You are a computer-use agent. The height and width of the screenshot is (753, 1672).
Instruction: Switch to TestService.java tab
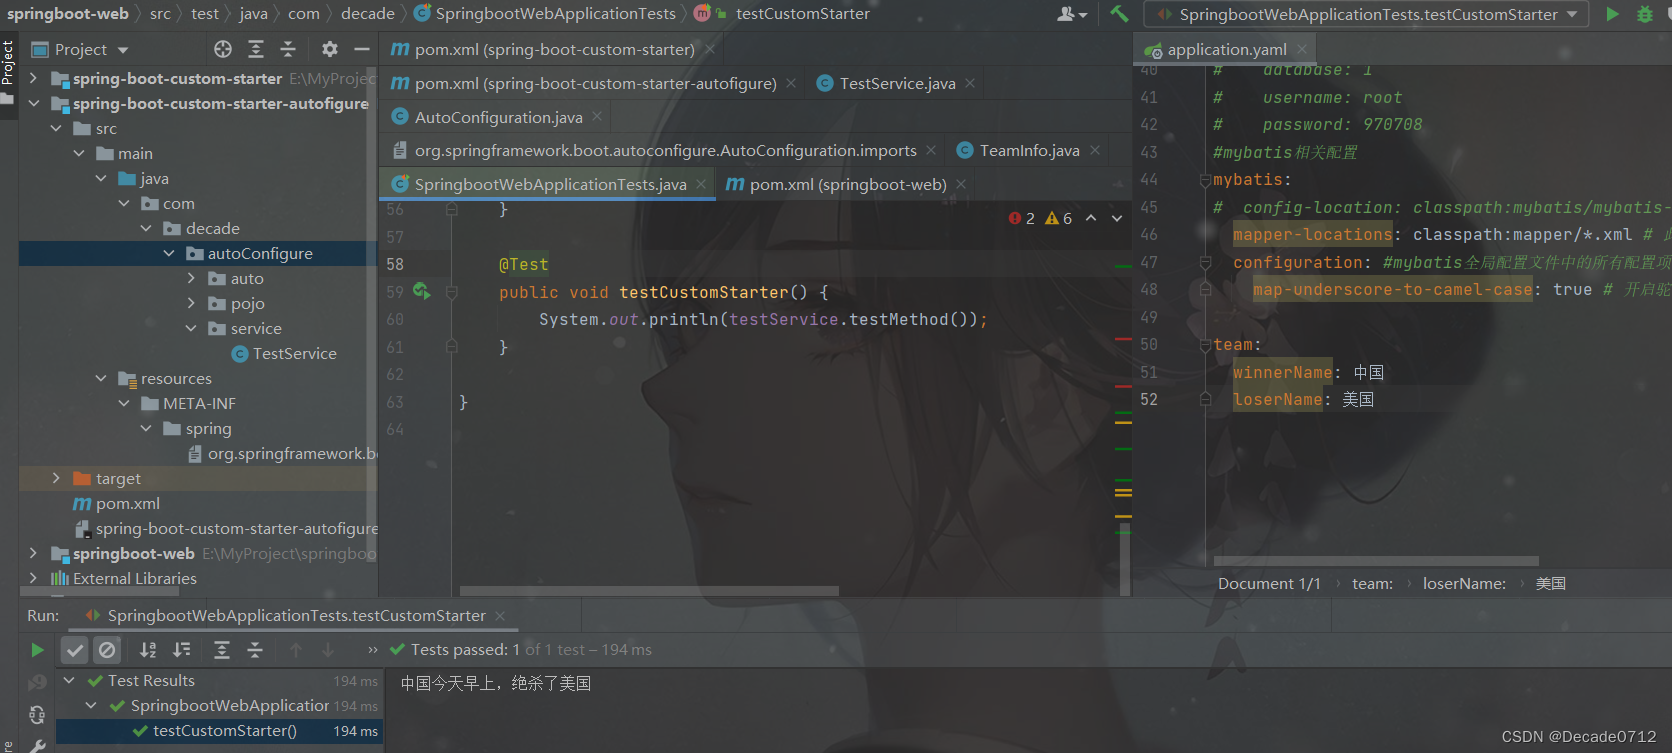pyautogui.click(x=897, y=83)
